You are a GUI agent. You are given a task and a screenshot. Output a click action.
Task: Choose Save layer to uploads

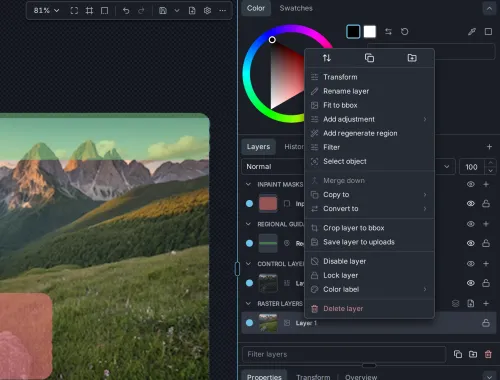[x=369, y=242]
